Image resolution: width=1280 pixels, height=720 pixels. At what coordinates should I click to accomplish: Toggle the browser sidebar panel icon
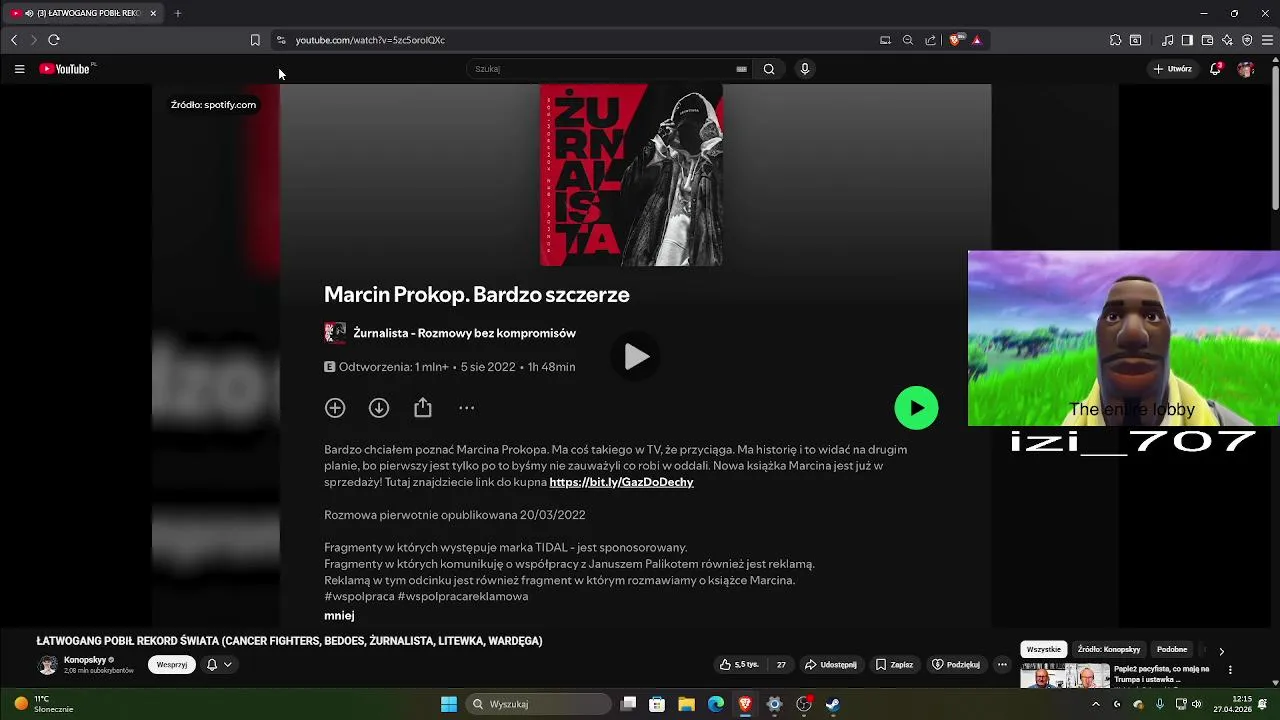tap(1187, 40)
